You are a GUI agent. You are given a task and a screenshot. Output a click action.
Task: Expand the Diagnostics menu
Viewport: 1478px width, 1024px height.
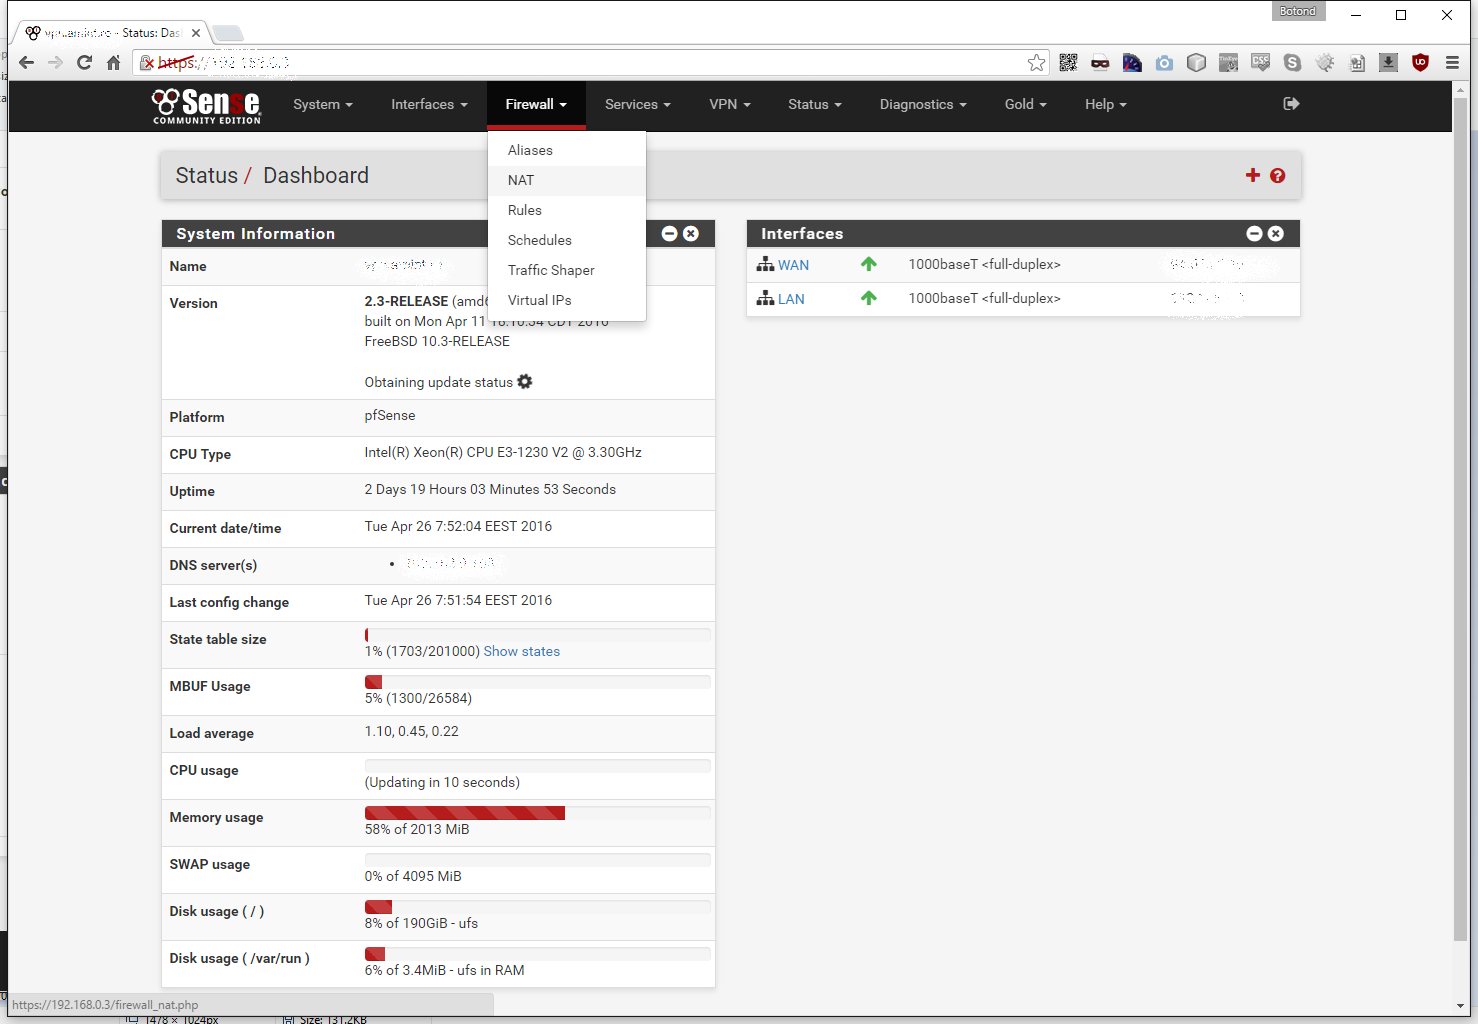(x=923, y=105)
